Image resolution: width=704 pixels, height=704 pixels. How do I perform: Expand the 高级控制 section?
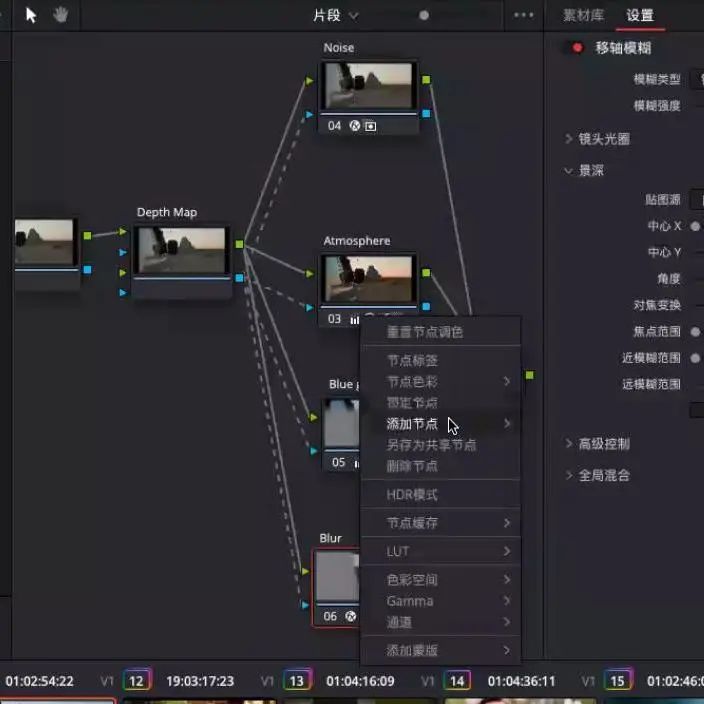coord(597,444)
